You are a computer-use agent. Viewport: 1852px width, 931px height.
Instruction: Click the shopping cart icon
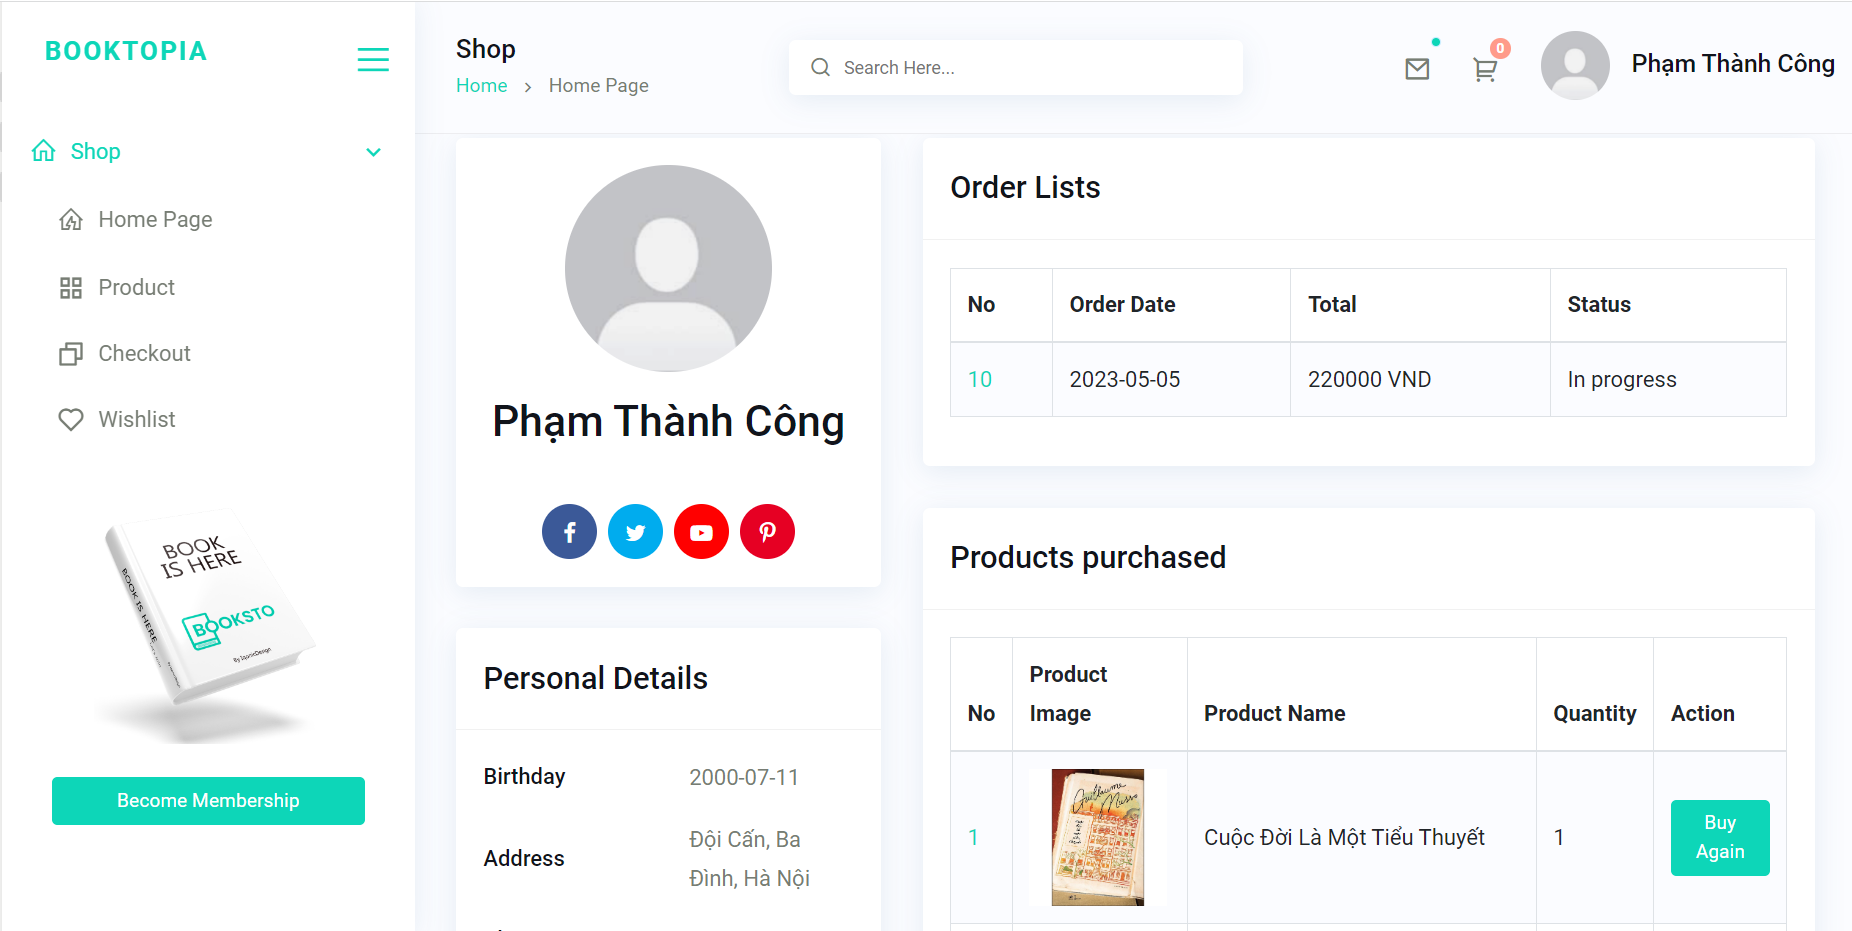pos(1486,69)
